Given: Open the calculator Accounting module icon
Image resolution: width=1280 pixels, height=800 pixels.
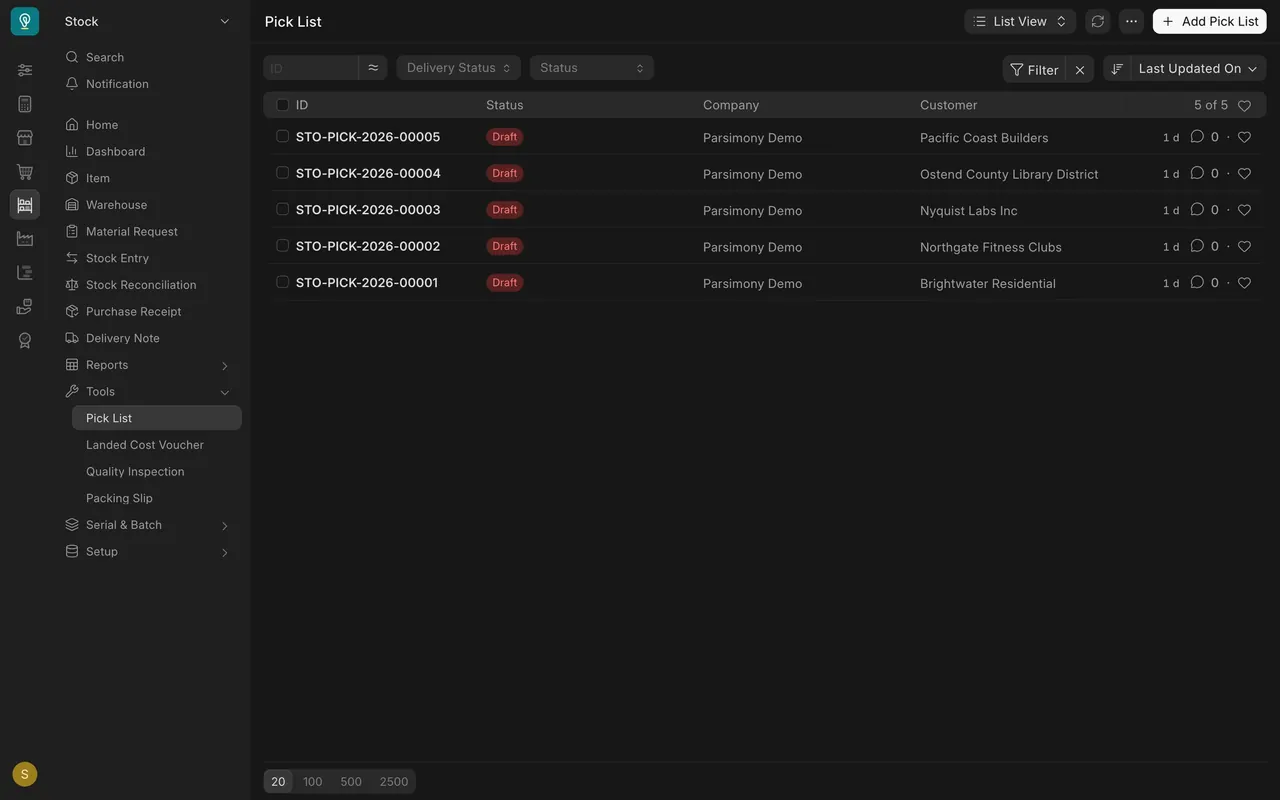Looking at the screenshot, I should point(25,104).
